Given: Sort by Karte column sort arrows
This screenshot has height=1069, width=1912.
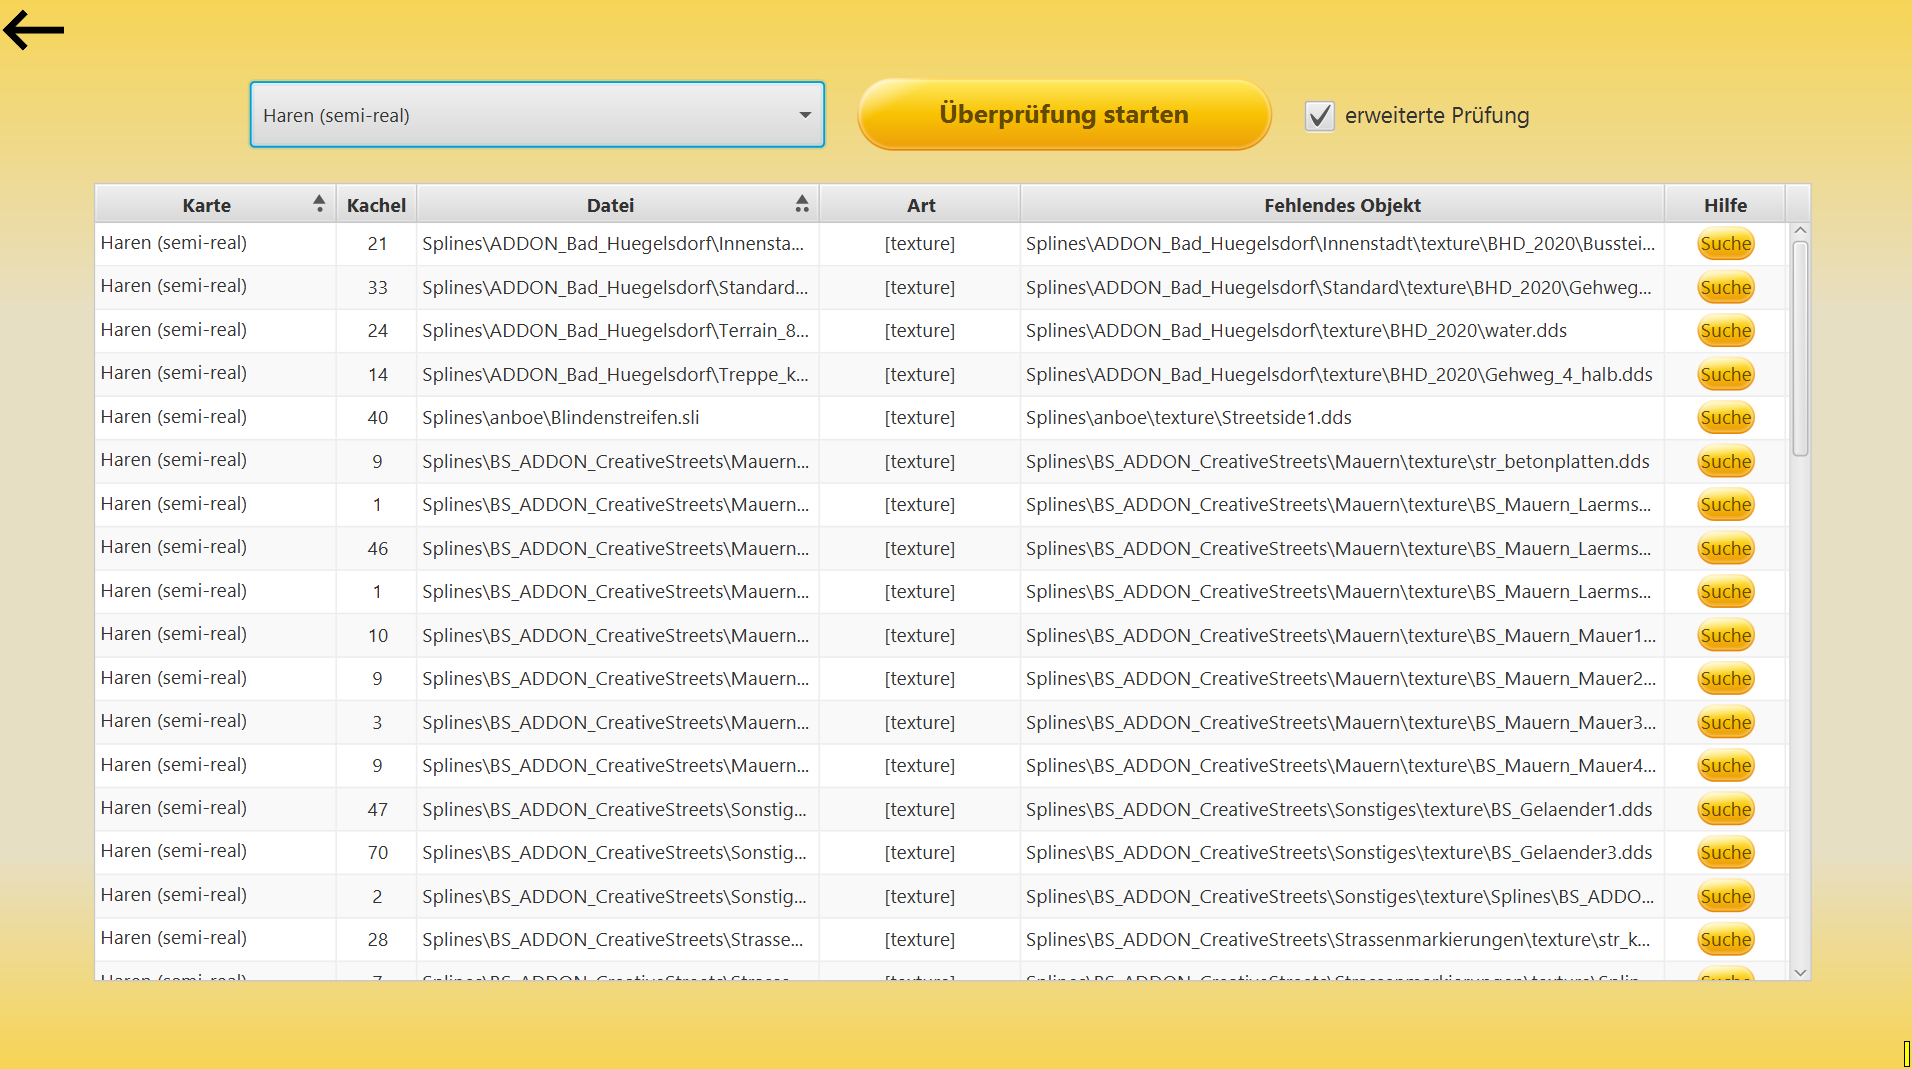Looking at the screenshot, I should pos(318,204).
